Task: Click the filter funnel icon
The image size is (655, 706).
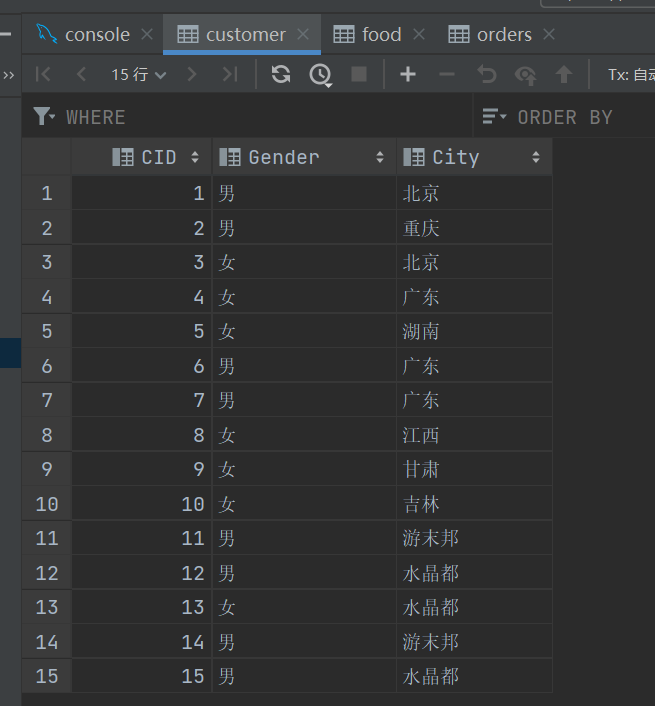Action: (44, 117)
